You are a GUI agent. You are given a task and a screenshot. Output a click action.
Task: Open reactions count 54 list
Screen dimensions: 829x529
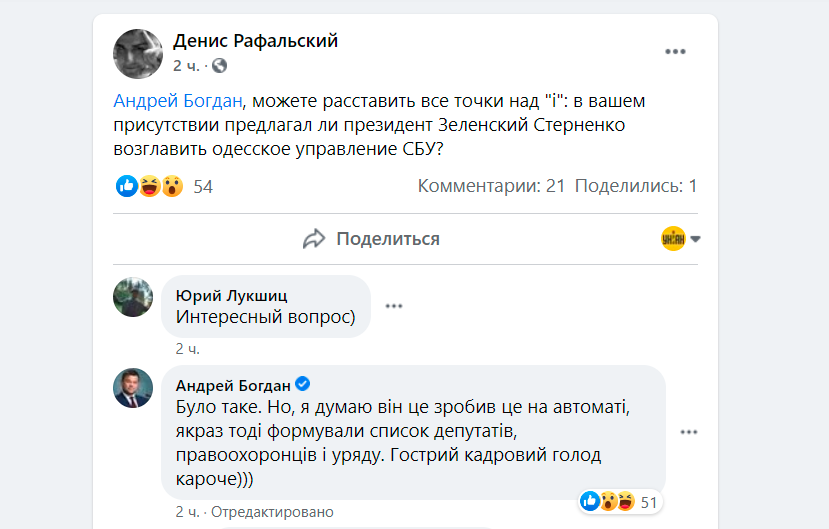(x=203, y=186)
